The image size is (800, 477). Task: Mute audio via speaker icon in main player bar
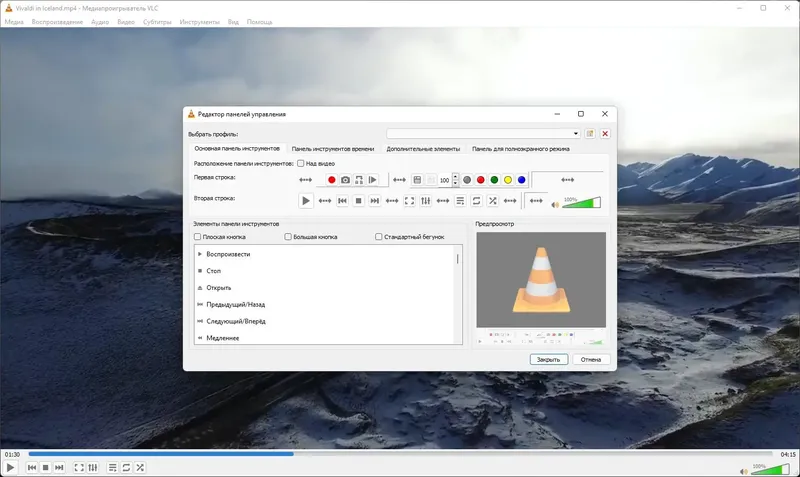(744, 471)
